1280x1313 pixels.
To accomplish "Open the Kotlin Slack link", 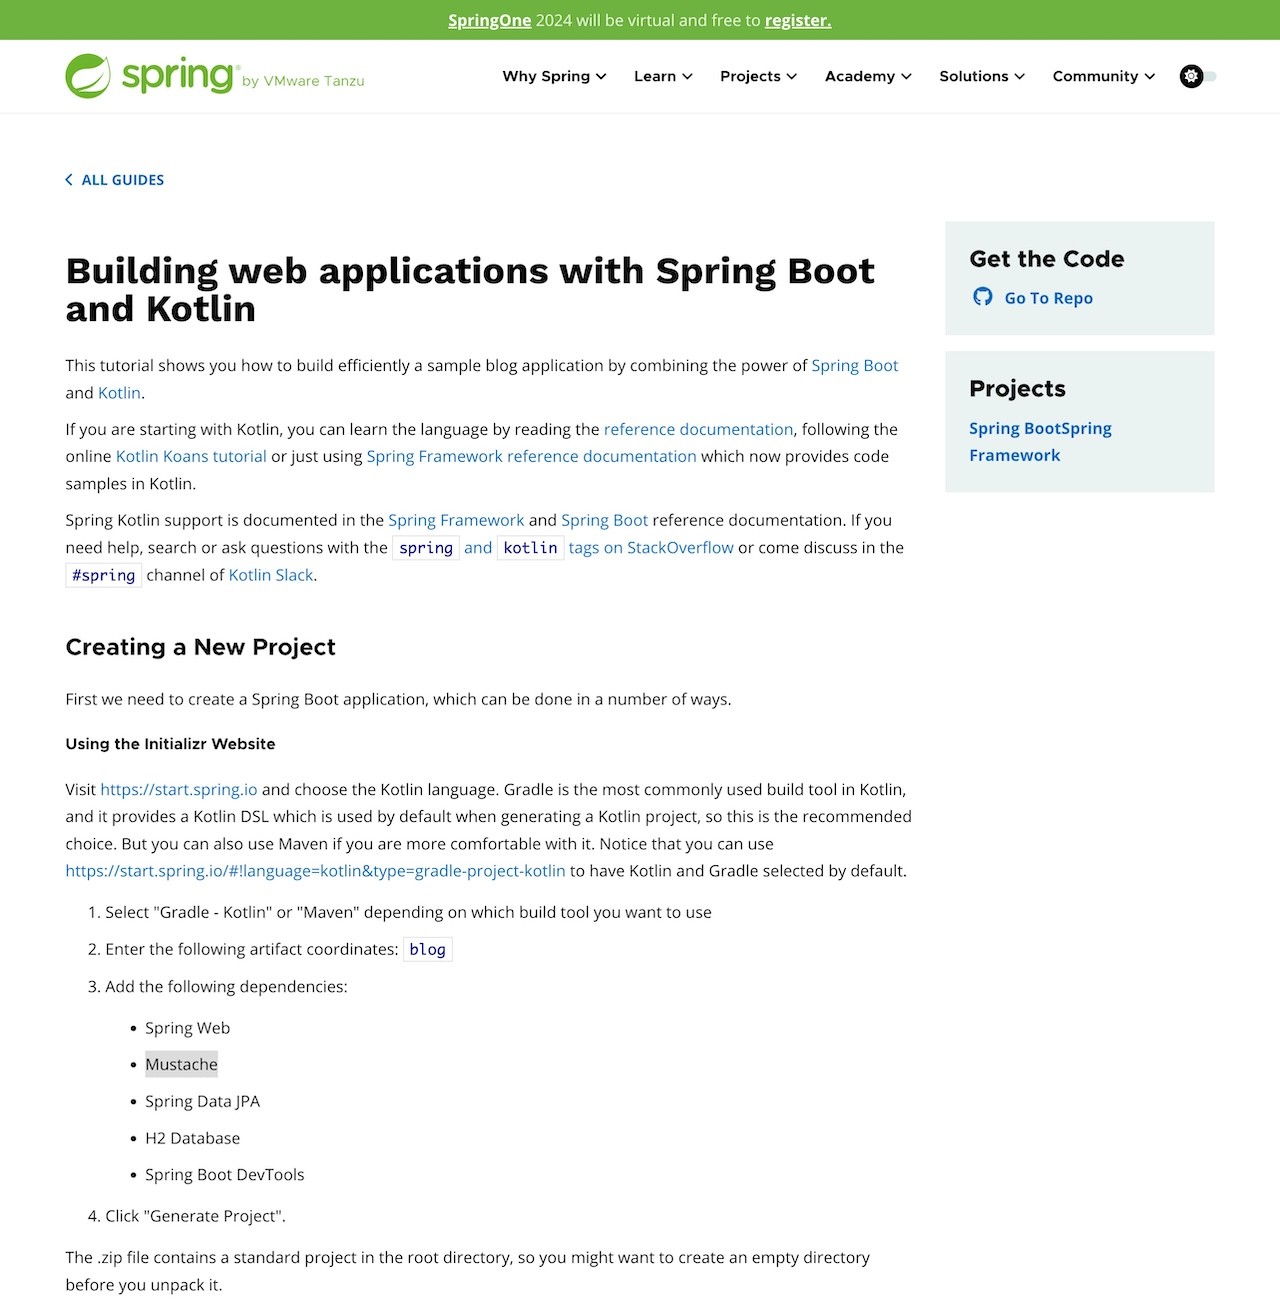I will coord(271,575).
